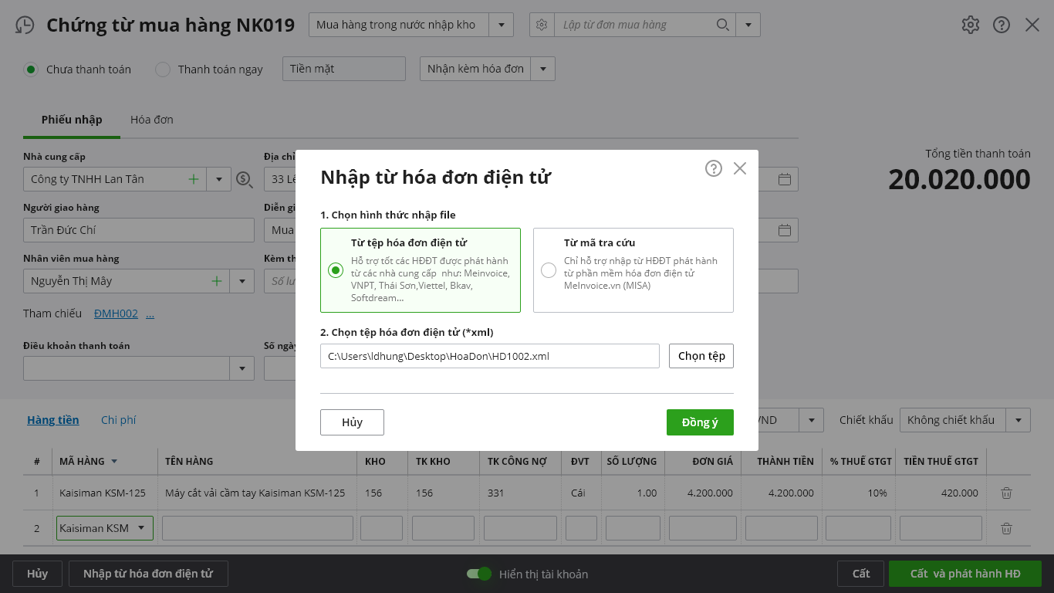The image size is (1054, 593).
Task: Close the purchase voucher window
Action: [1032, 25]
